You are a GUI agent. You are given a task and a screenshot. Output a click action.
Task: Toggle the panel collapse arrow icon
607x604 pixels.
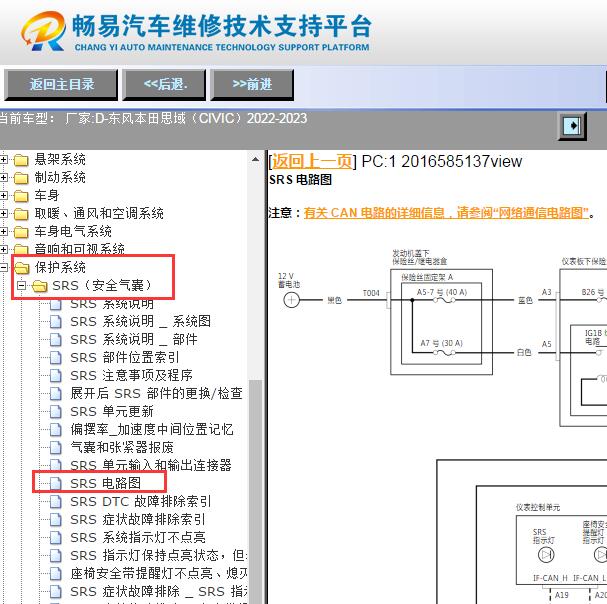click(x=572, y=126)
